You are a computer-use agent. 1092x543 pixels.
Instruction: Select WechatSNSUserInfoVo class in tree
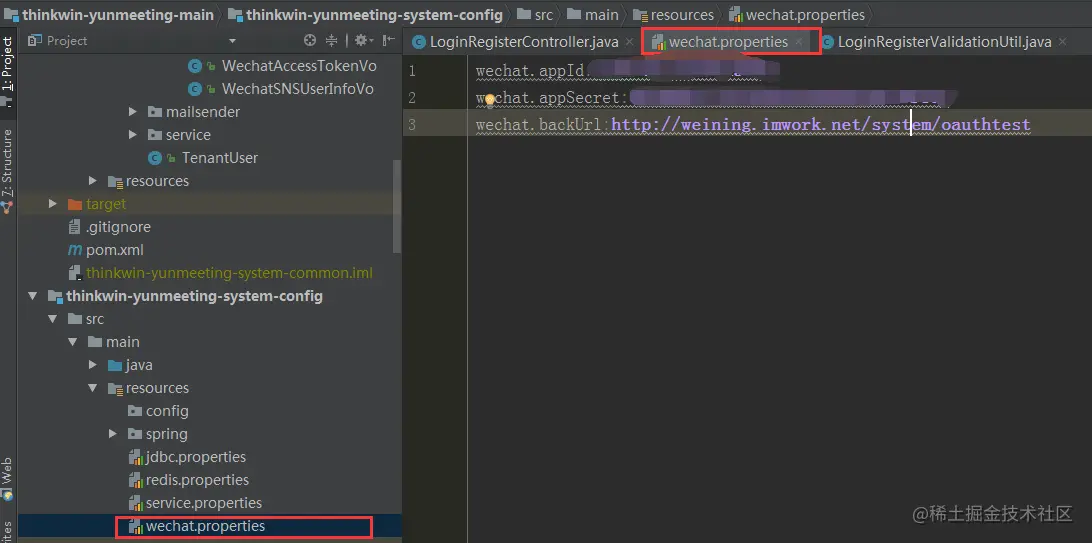click(297, 89)
